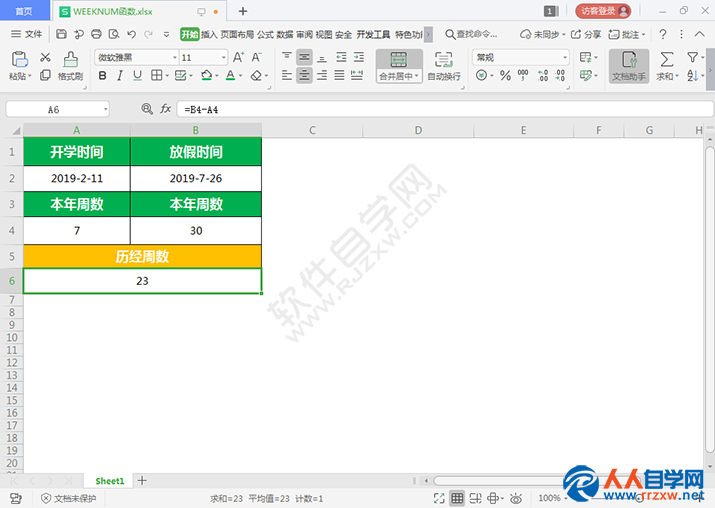The height and width of the screenshot is (508, 715).
Task: Open the File menu
Action: coord(26,34)
